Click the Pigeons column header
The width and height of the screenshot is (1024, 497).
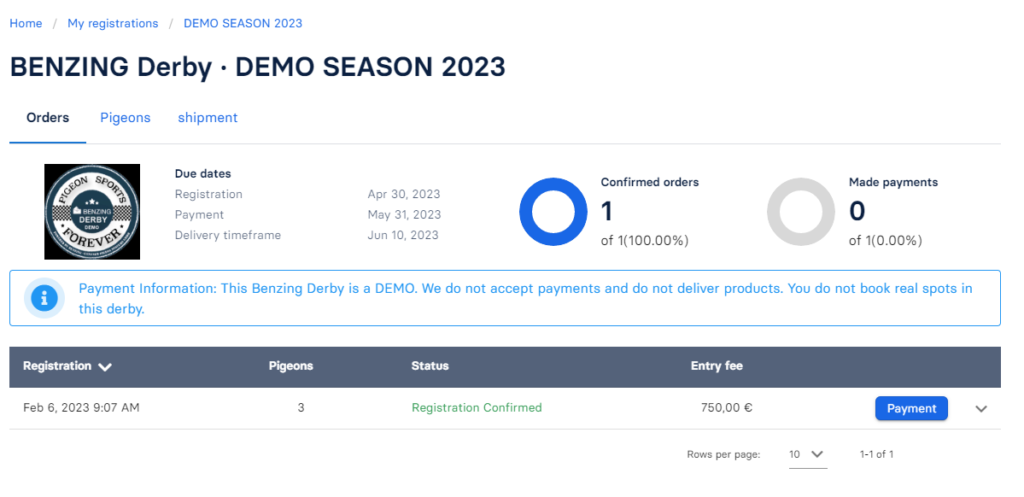(x=291, y=366)
